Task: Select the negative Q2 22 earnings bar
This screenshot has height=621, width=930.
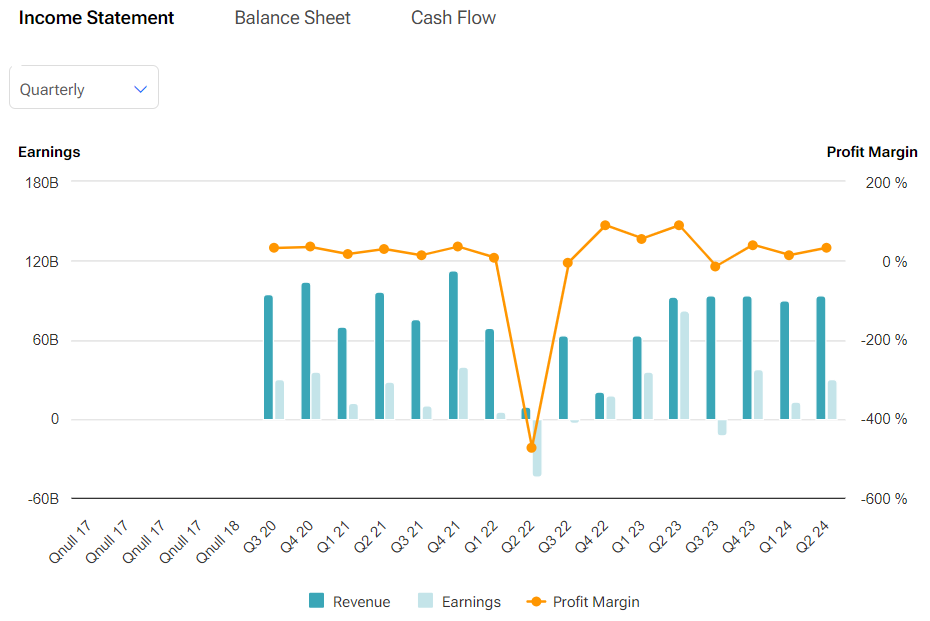Action: coord(537,448)
